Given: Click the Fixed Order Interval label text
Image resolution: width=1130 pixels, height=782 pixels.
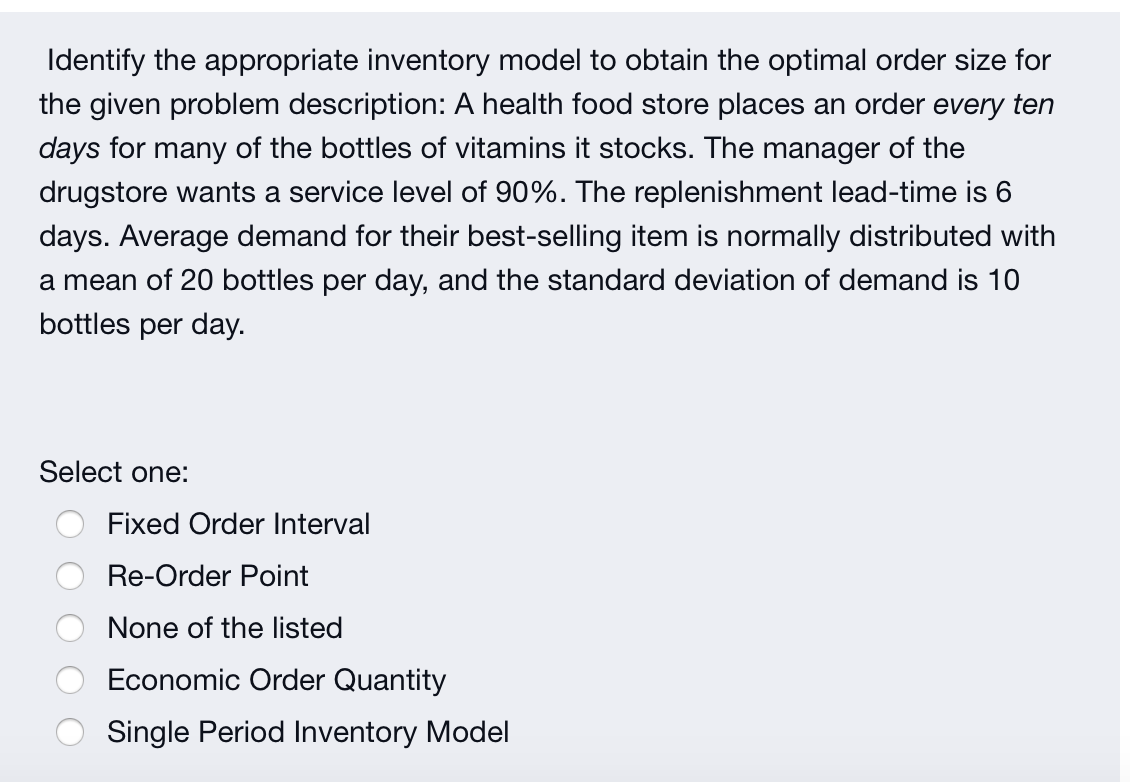Looking at the screenshot, I should click(238, 523).
